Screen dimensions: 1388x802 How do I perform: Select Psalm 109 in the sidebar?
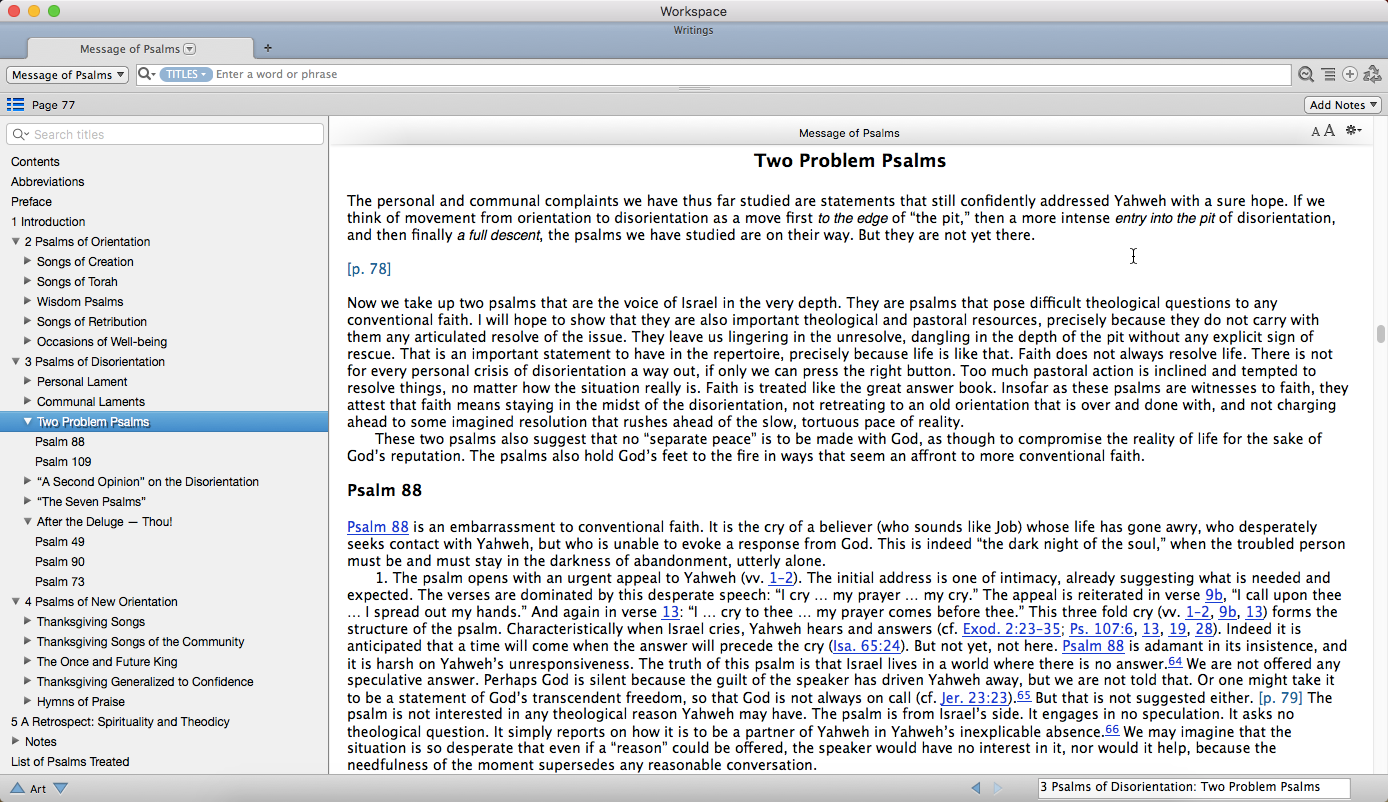[x=63, y=462]
